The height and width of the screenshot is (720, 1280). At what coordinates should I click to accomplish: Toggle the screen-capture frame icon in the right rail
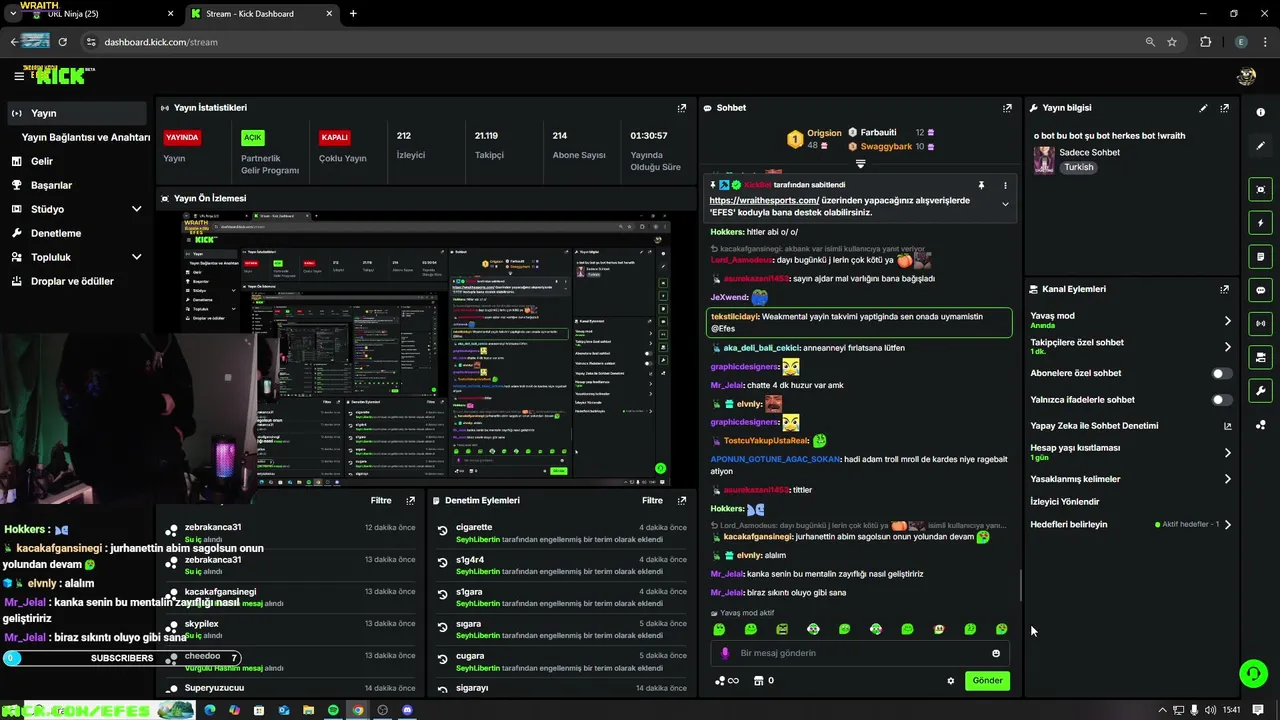tap(1261, 189)
